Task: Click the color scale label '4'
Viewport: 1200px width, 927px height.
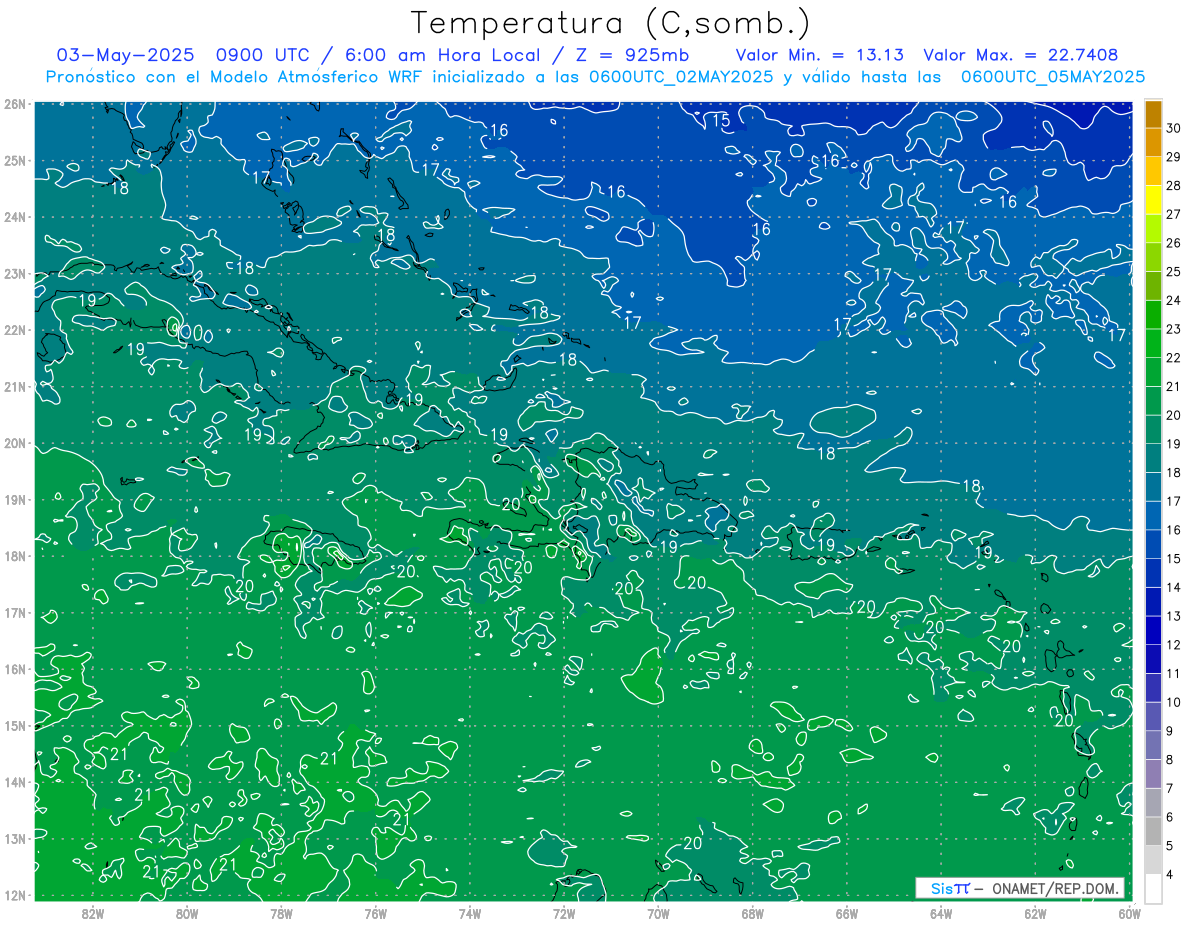Action: click(x=1170, y=874)
